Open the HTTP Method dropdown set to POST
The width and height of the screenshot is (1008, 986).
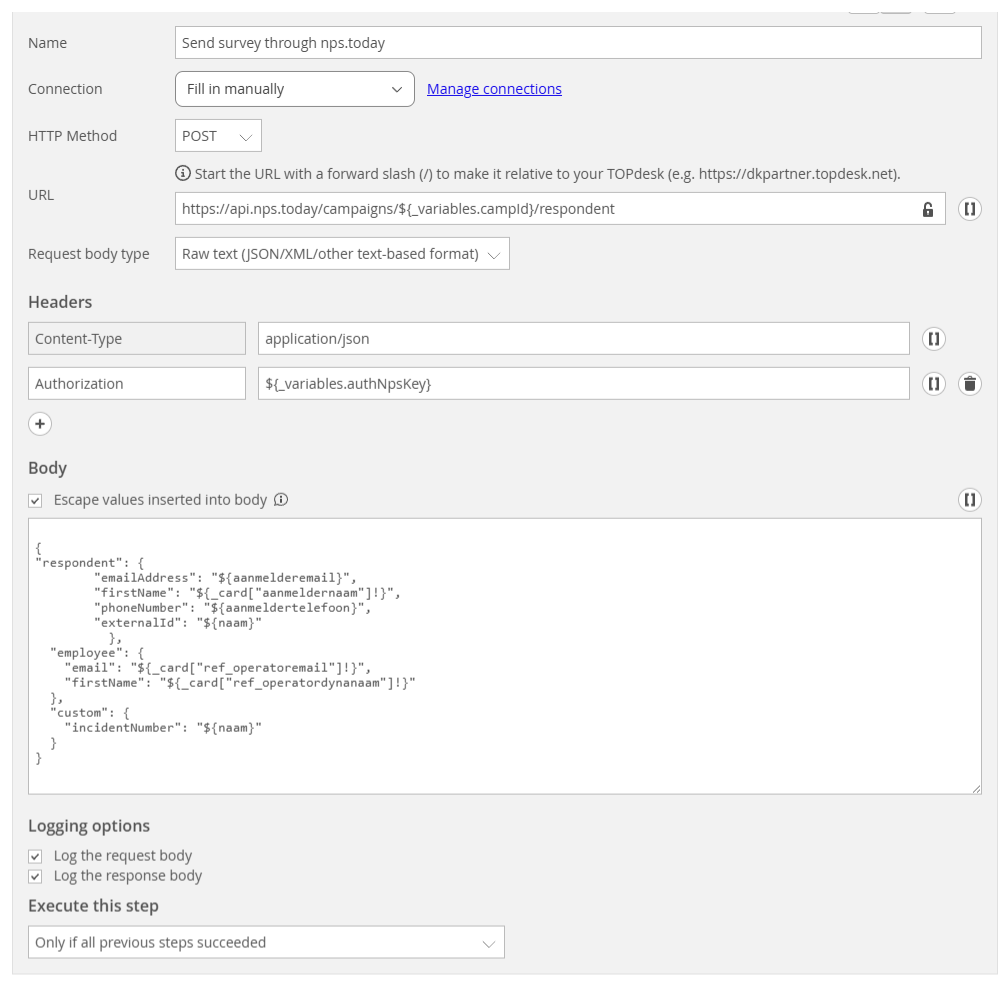(217, 135)
